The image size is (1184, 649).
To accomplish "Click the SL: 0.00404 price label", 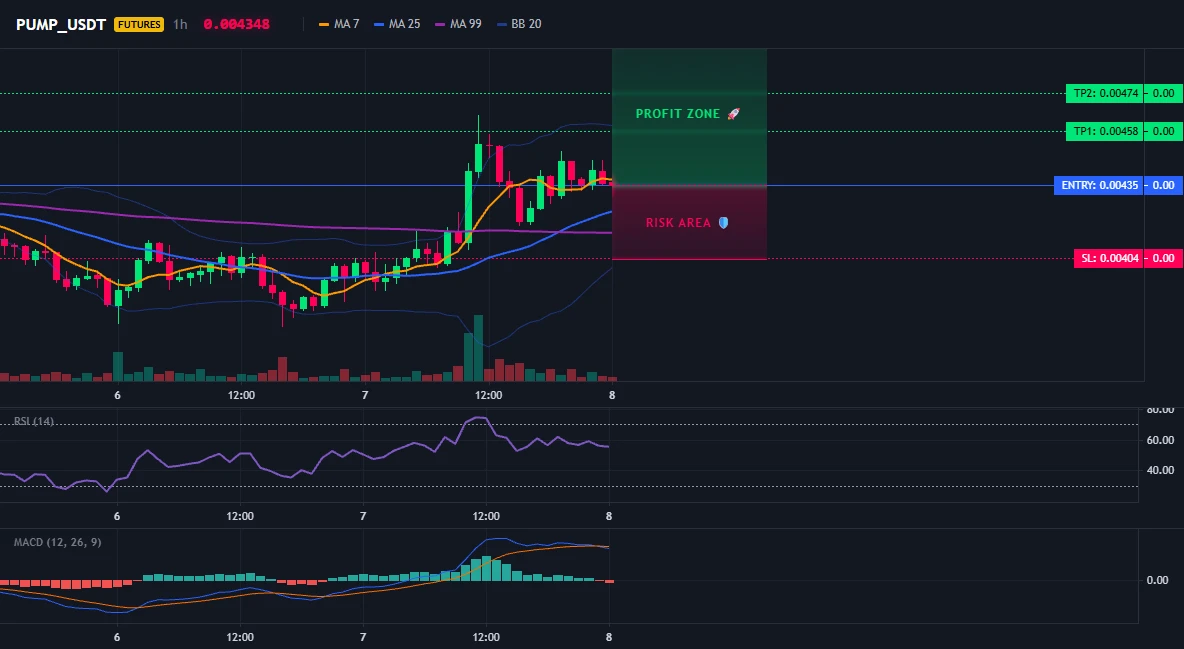I will (1108, 258).
